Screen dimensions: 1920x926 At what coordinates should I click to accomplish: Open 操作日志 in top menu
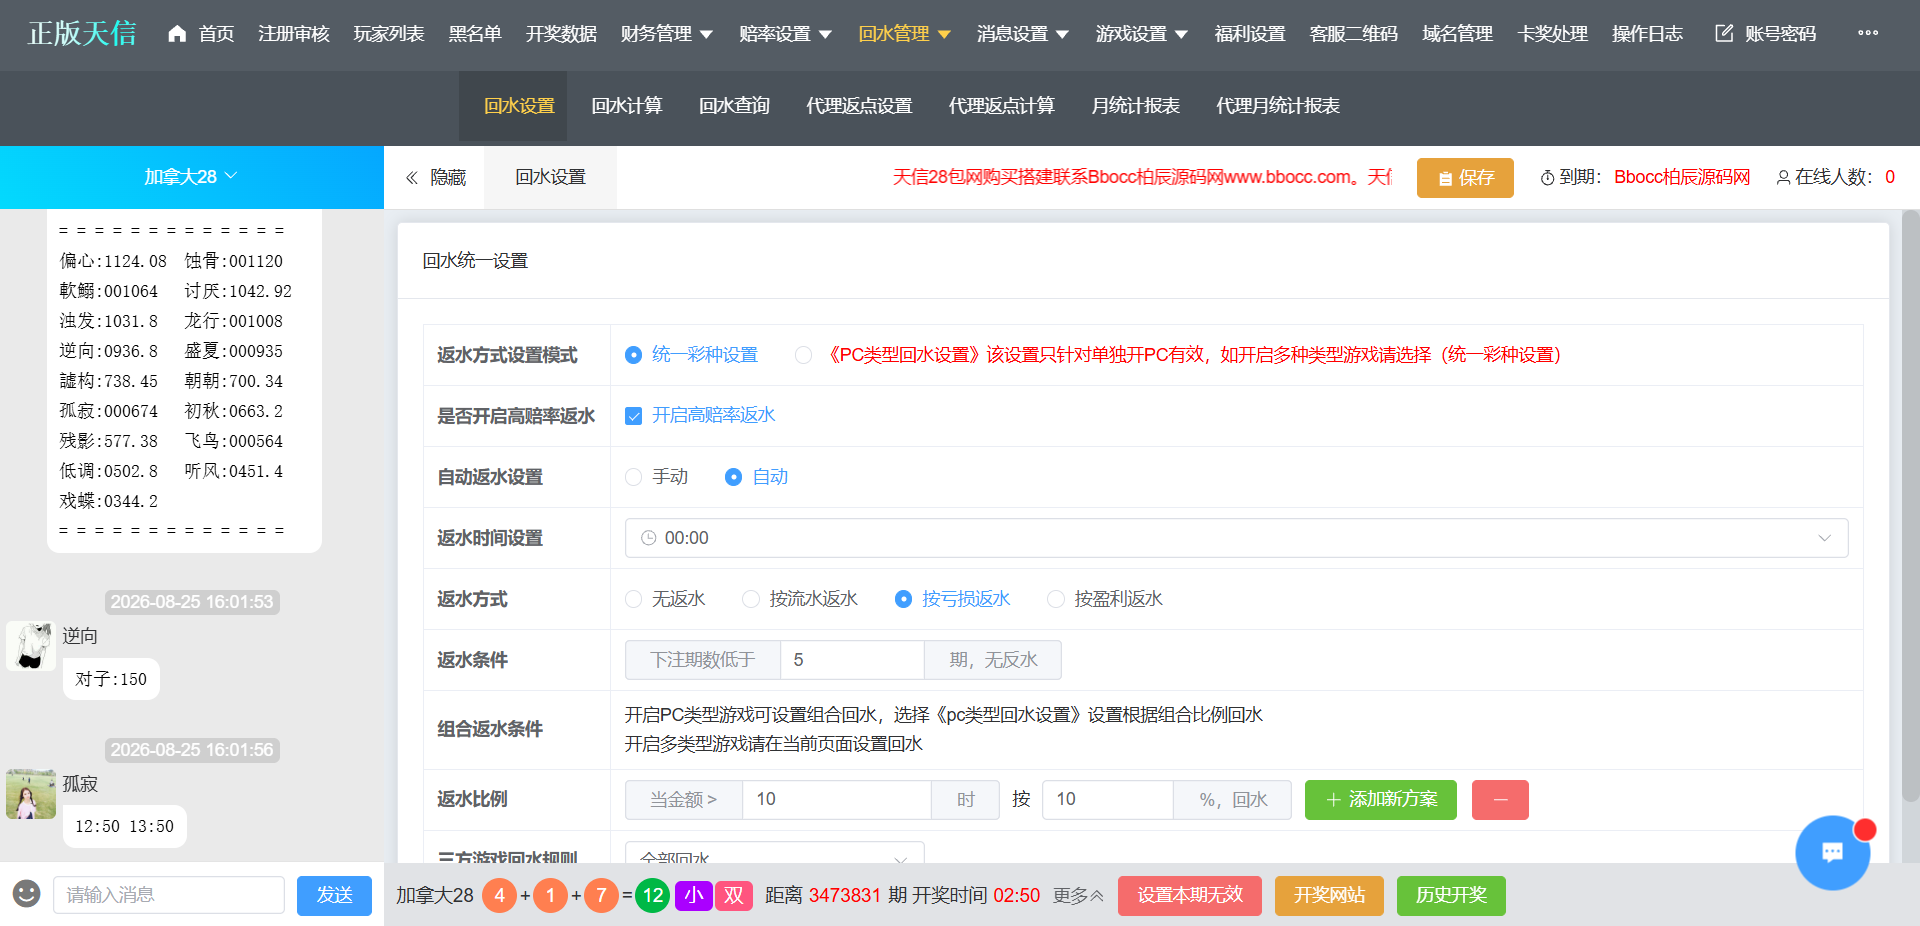[1647, 34]
